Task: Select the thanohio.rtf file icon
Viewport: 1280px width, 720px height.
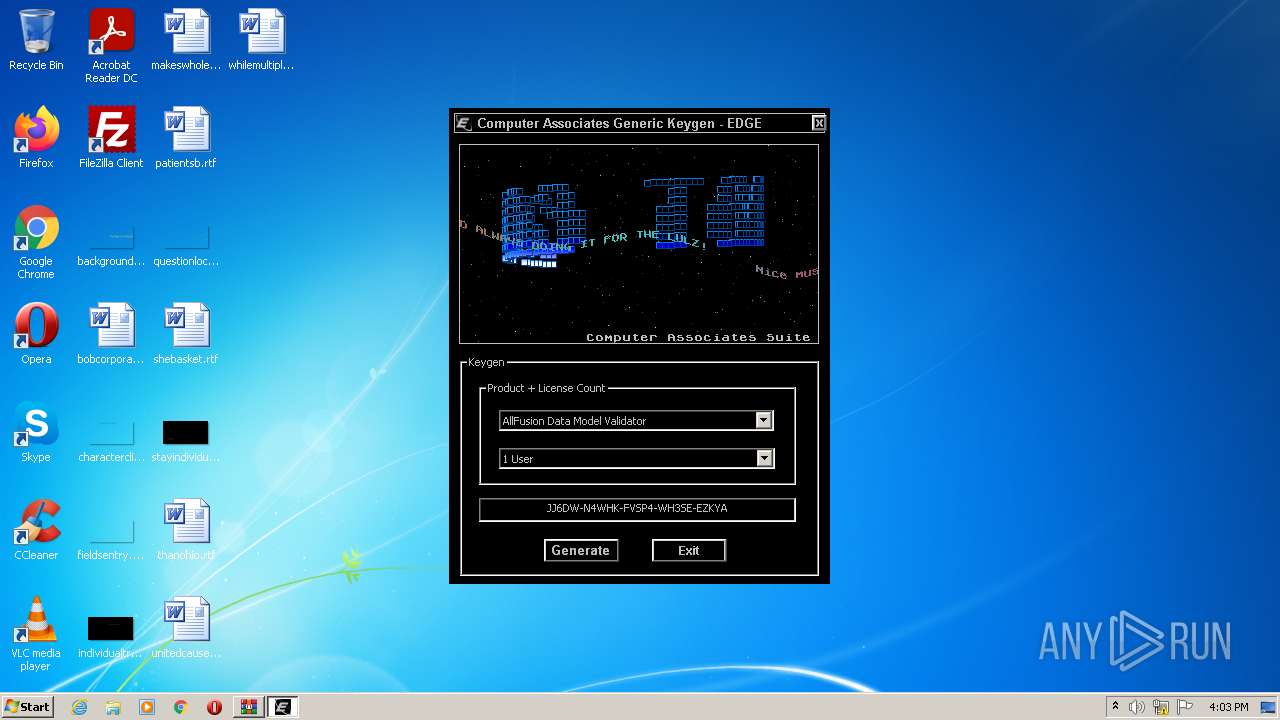Action: (x=186, y=530)
